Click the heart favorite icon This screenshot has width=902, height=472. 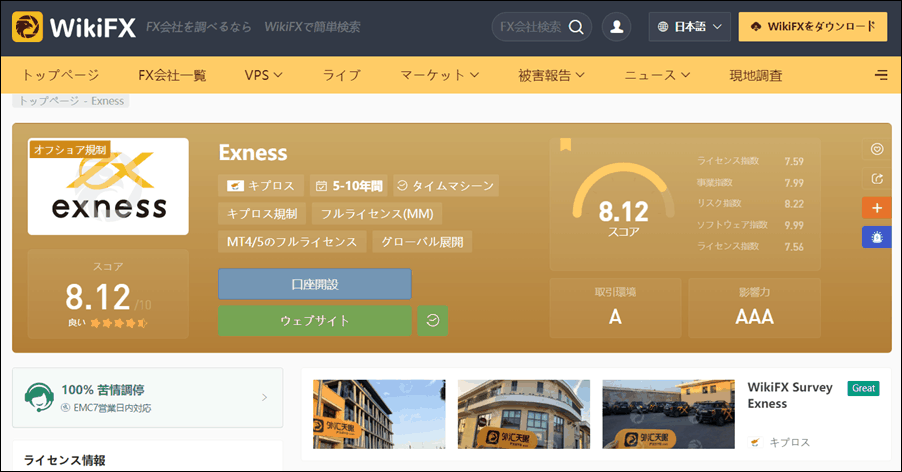pyautogui.click(x=877, y=150)
